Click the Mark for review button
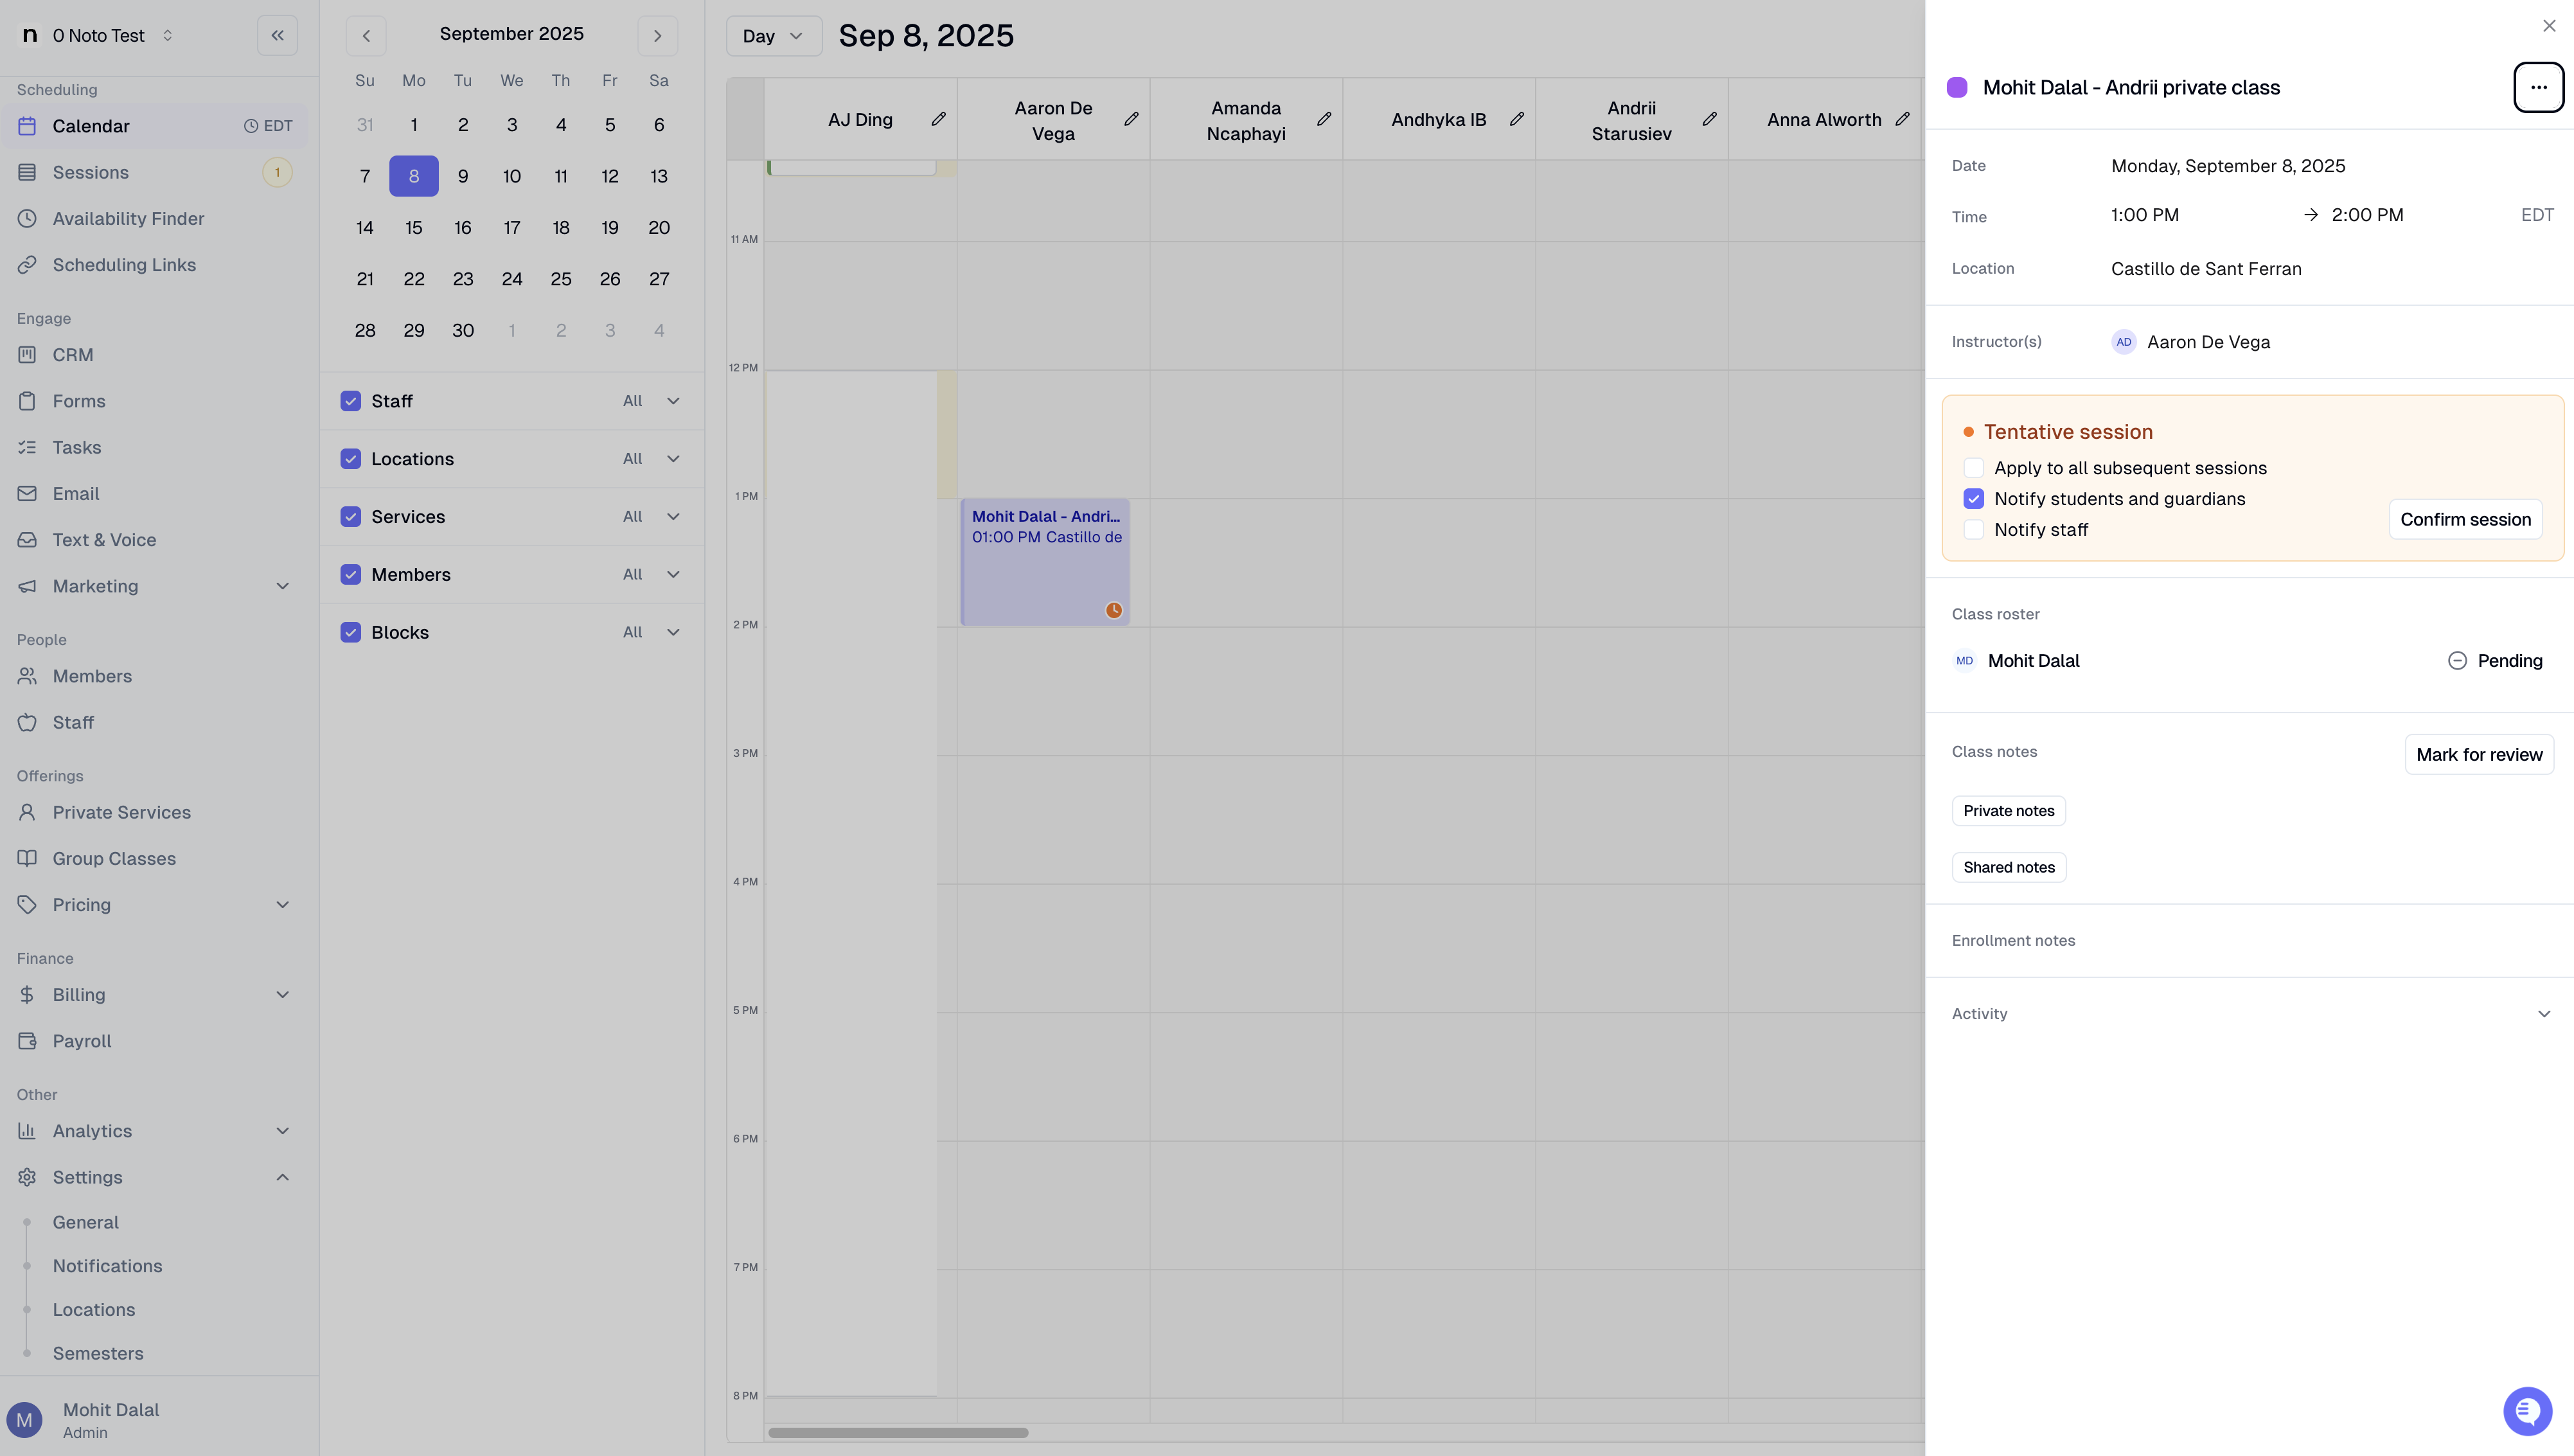2574x1456 pixels. (x=2479, y=754)
